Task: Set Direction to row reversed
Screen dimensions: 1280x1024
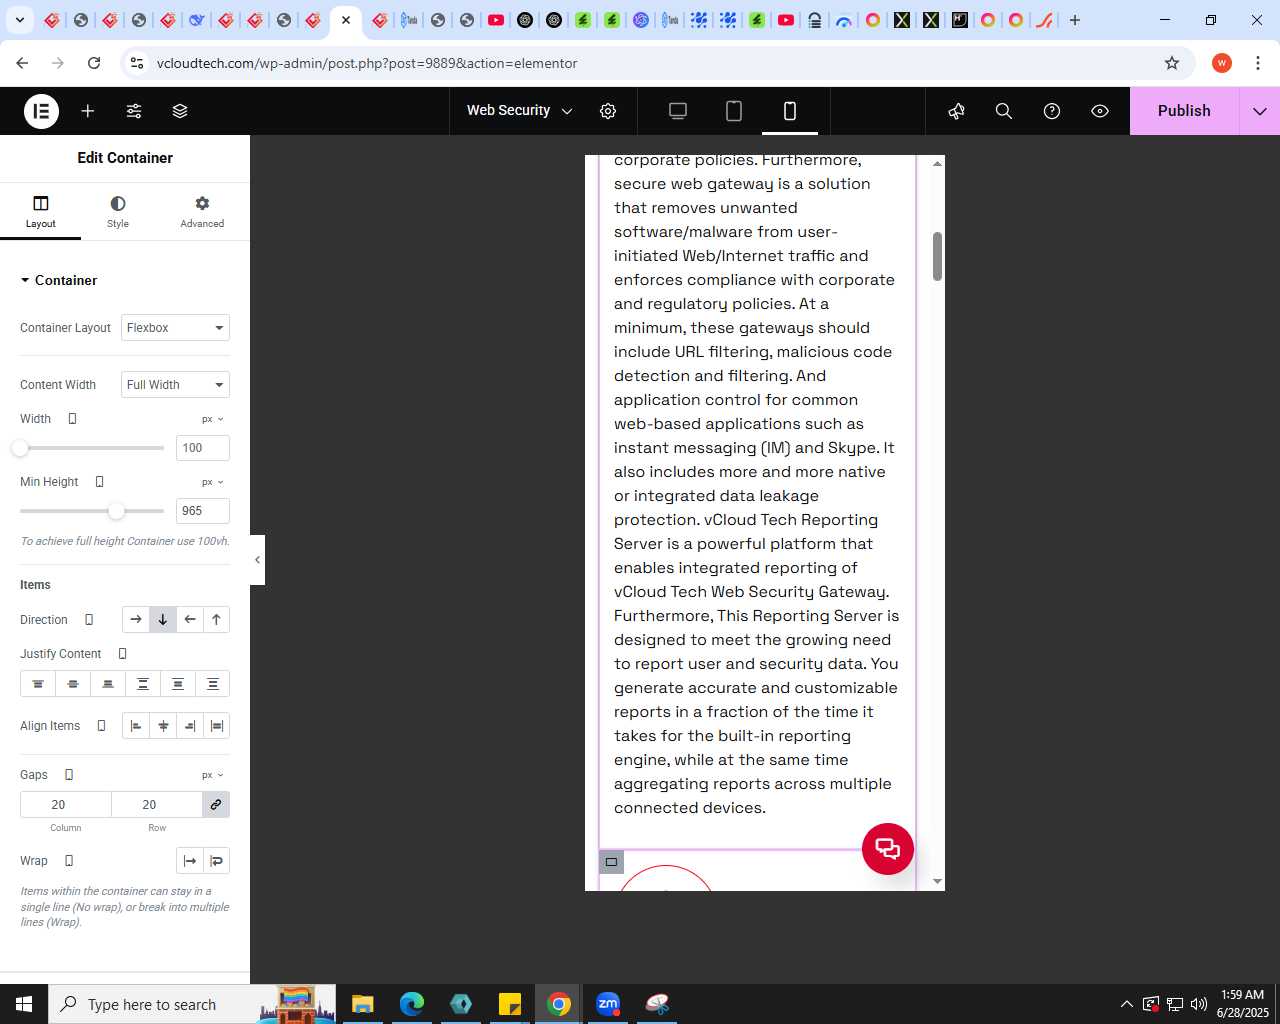Action: [x=190, y=620]
